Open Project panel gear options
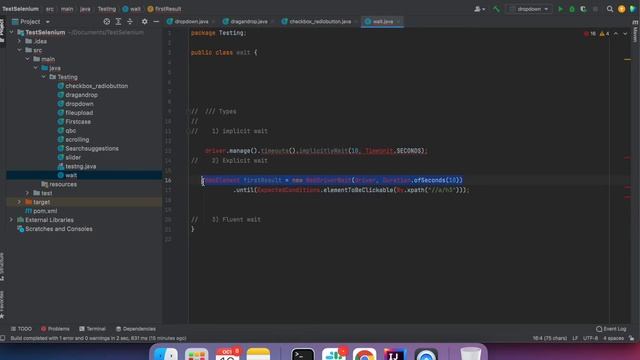Image resolution: width=640 pixels, height=360 pixels. [x=144, y=22]
